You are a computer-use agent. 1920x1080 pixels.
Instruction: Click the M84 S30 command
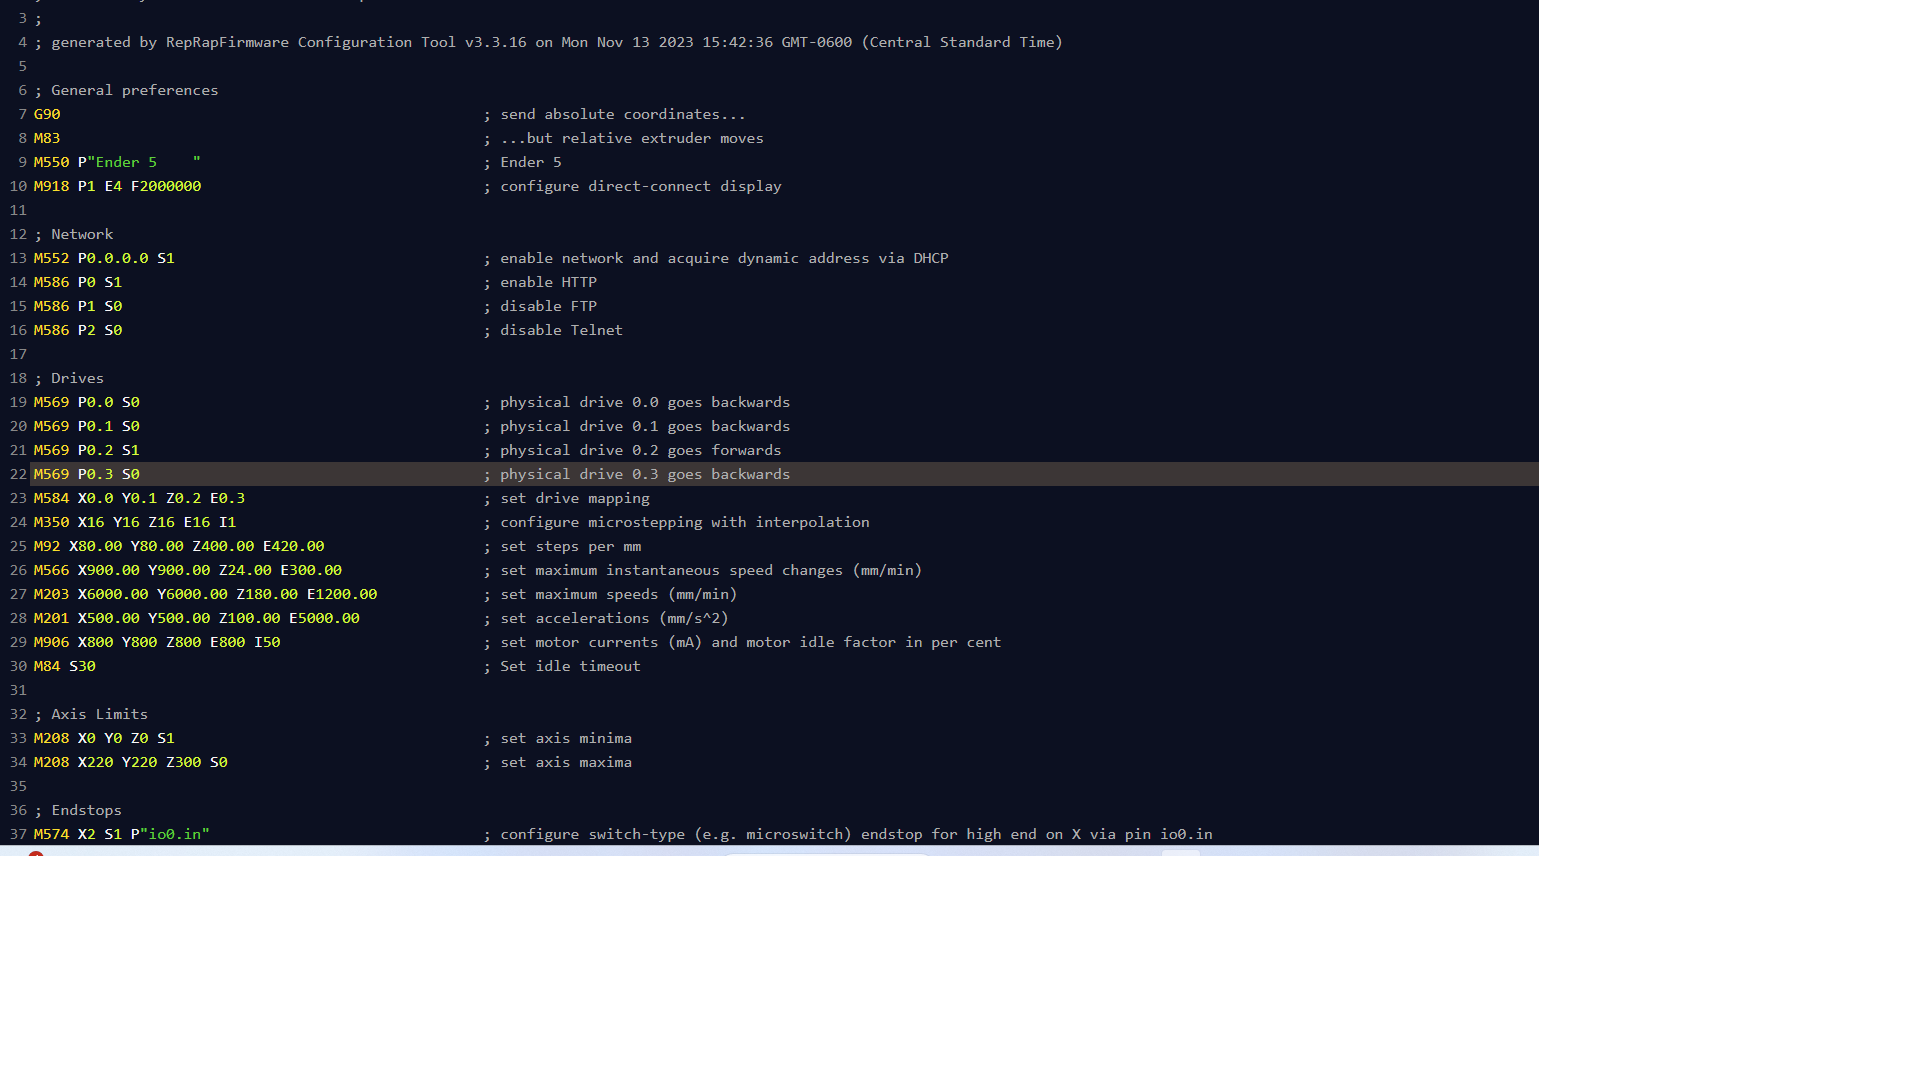click(x=65, y=666)
